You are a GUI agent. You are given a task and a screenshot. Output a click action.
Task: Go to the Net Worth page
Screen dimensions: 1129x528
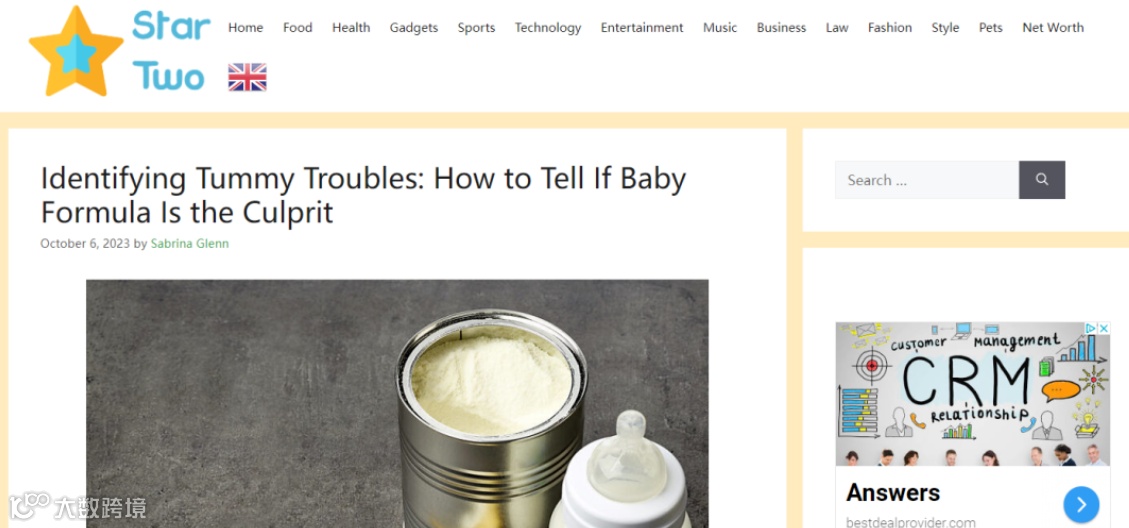[1053, 27]
